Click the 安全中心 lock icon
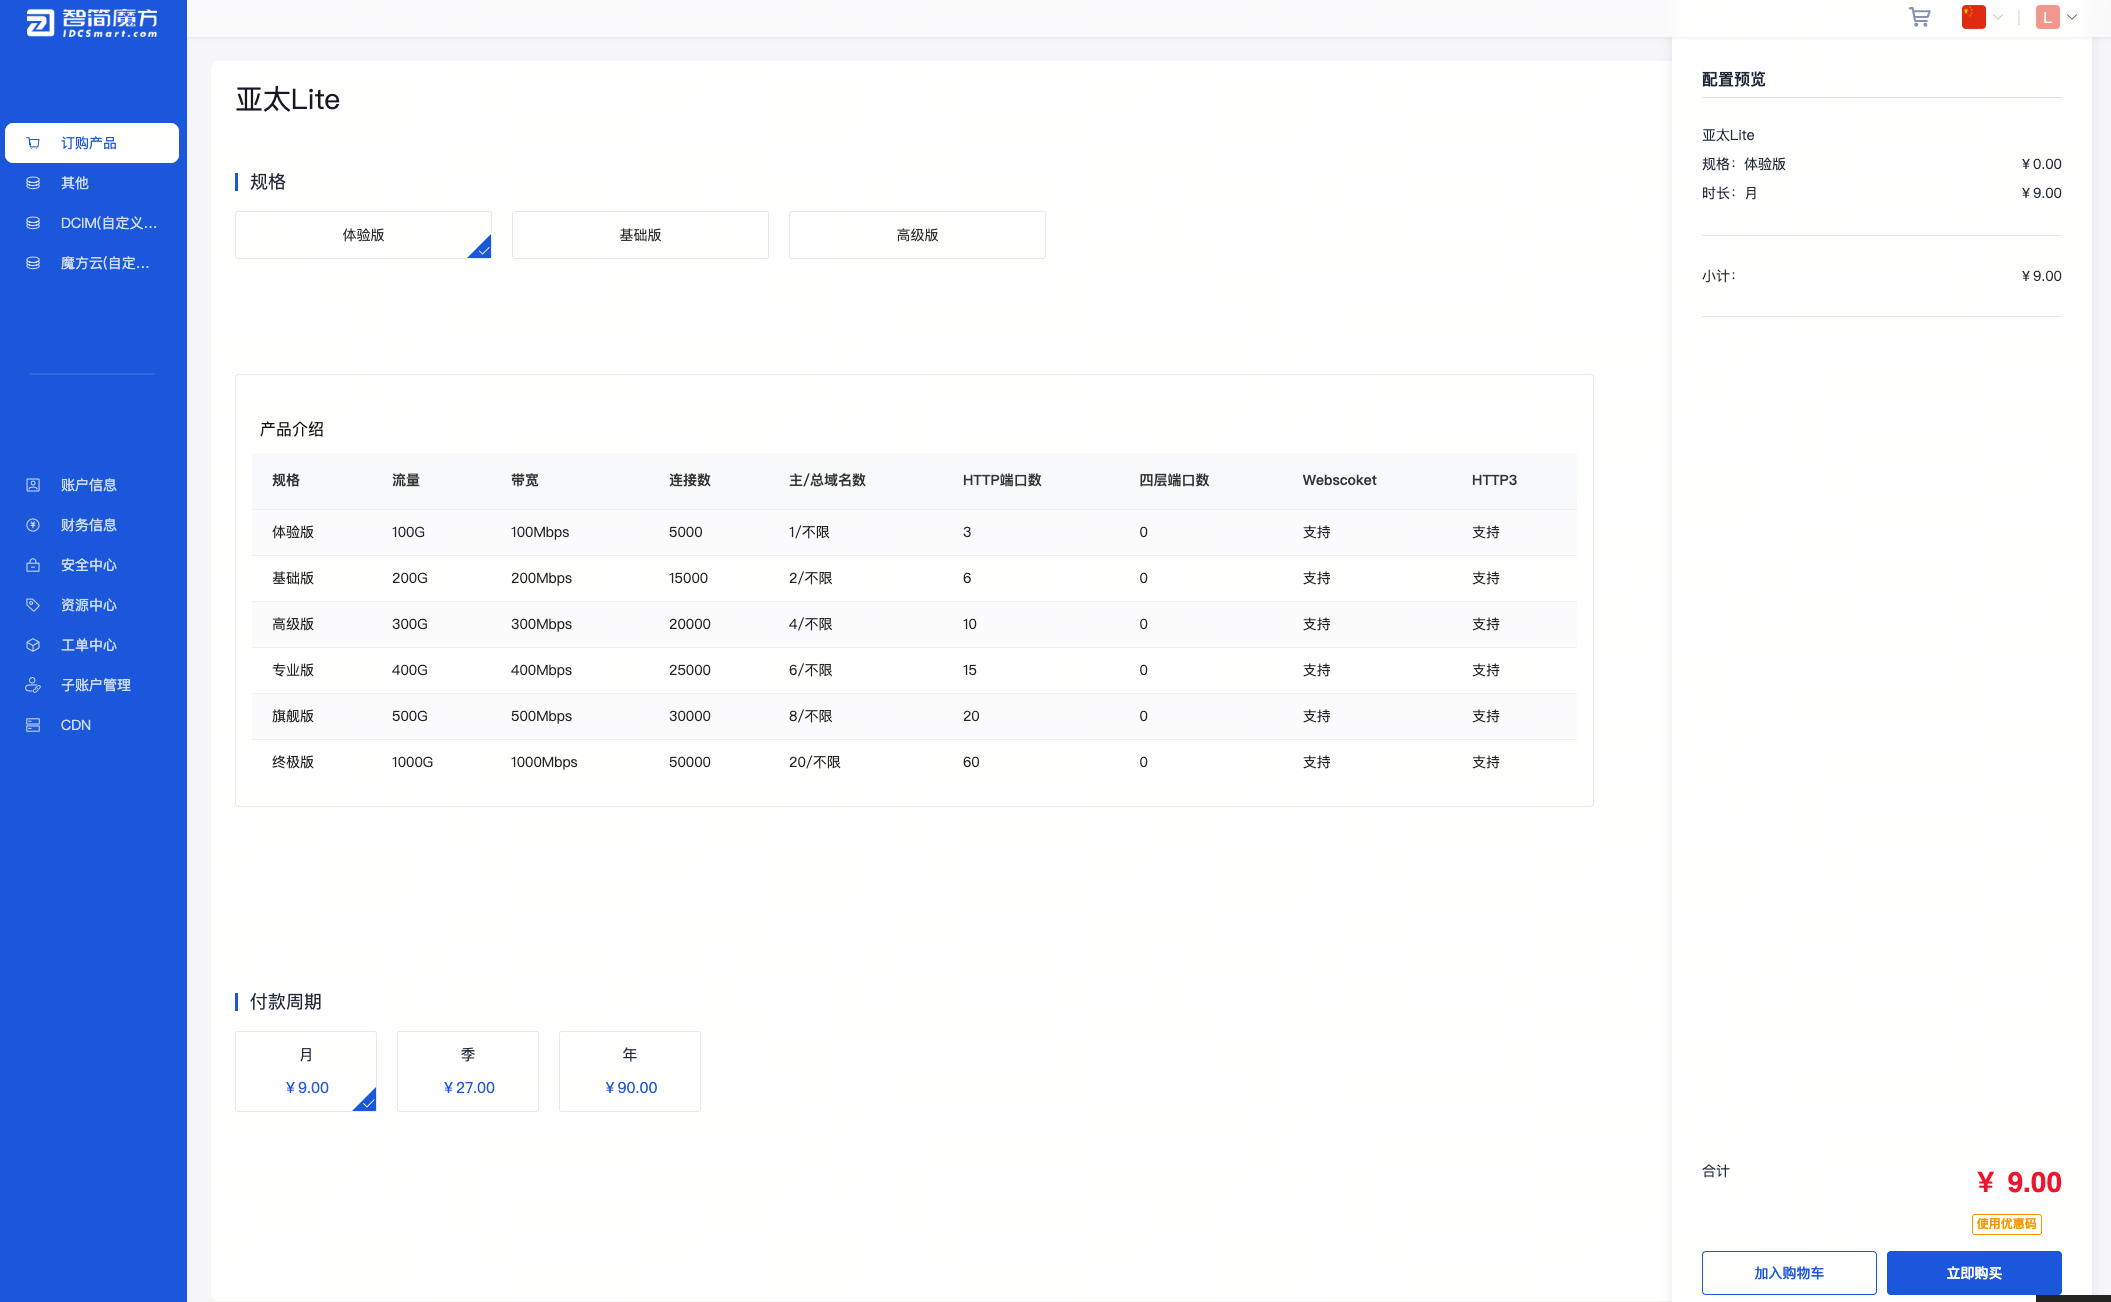The image size is (2111, 1302). 33,565
